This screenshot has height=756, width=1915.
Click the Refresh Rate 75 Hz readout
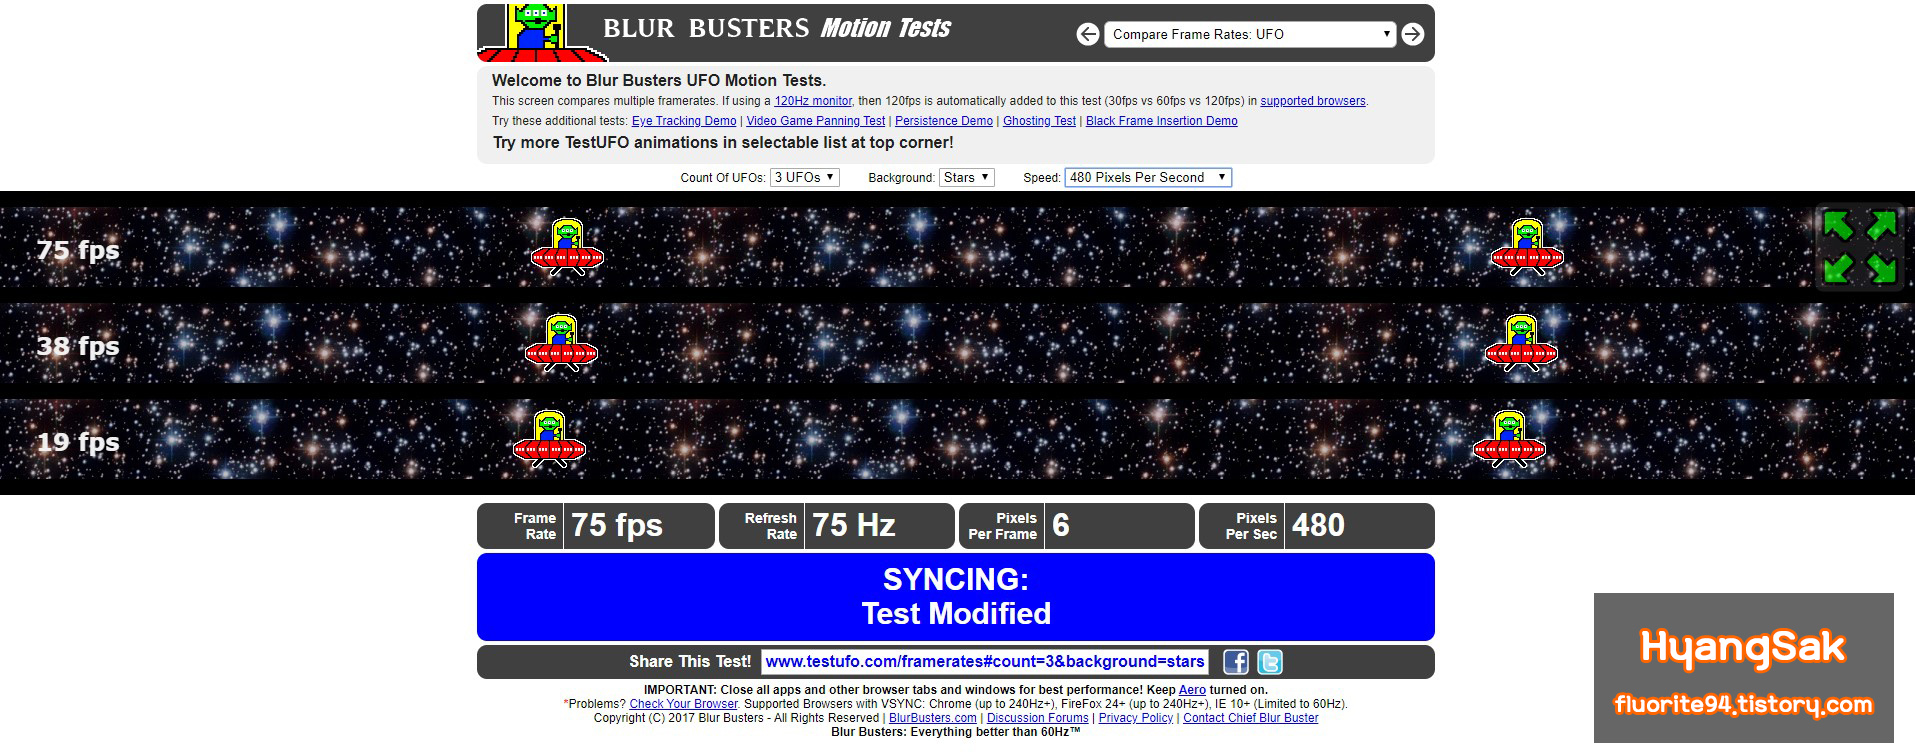point(837,526)
